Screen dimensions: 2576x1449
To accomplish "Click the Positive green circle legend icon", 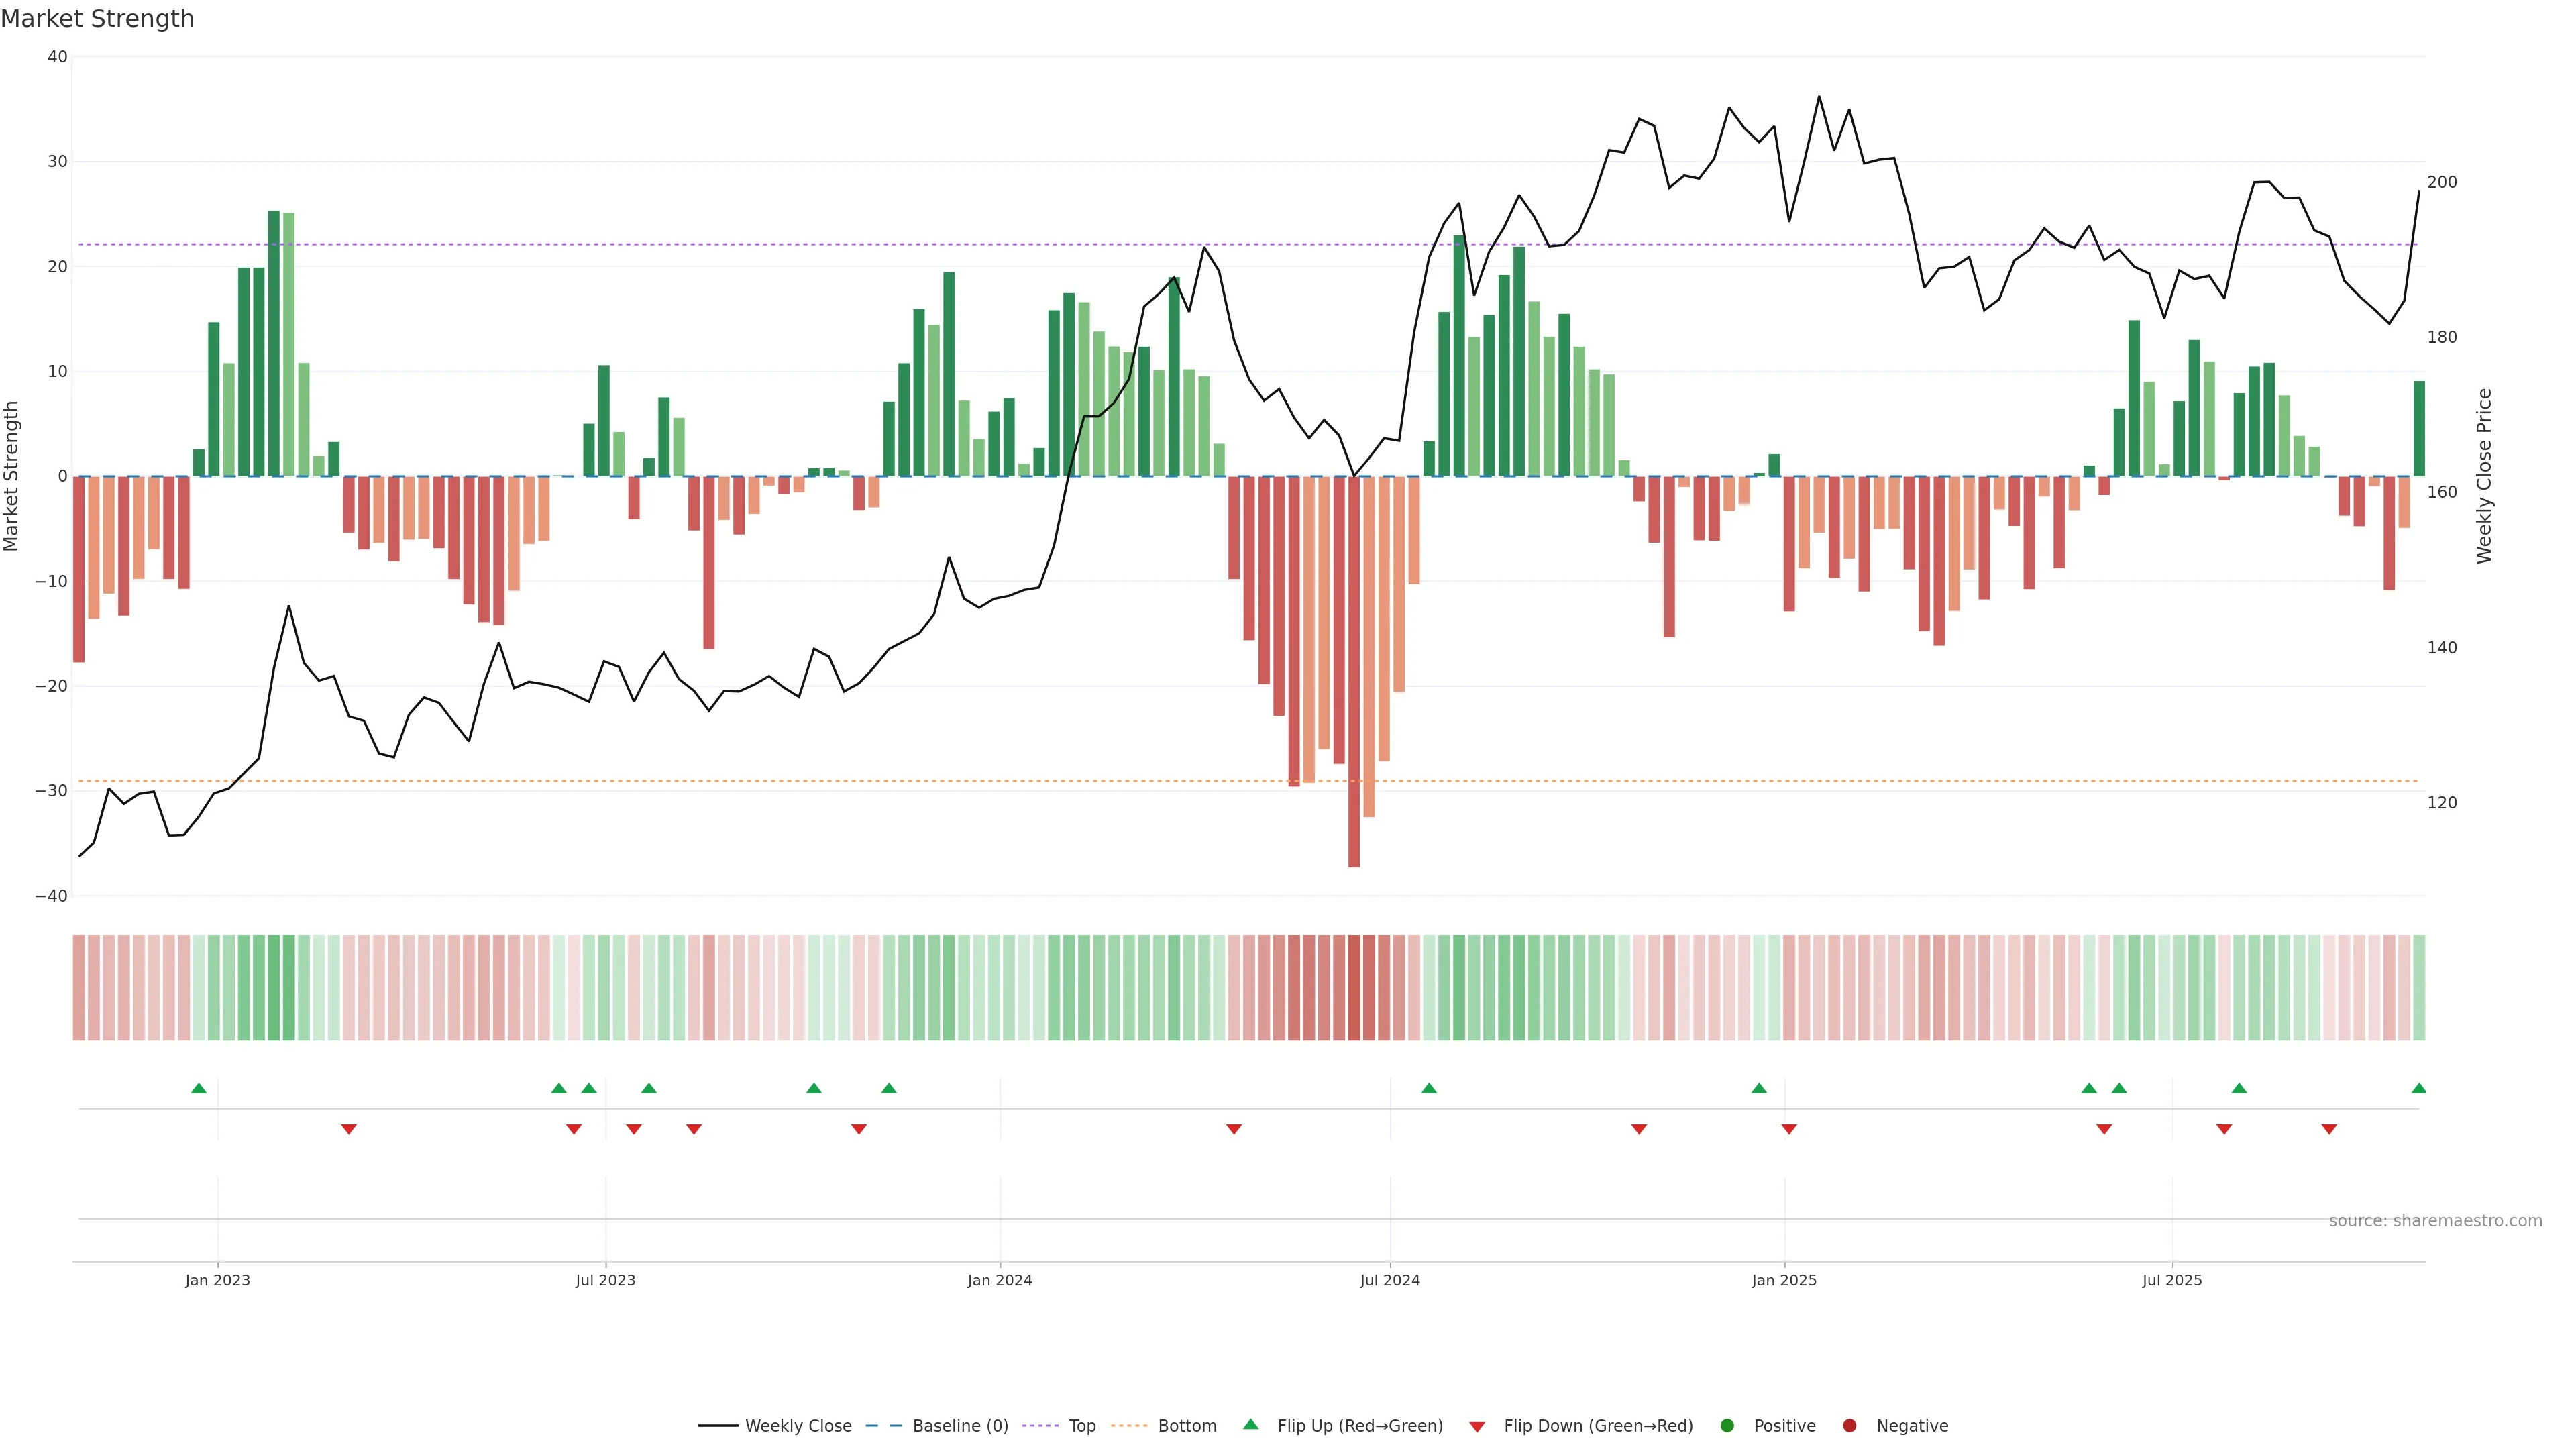I will 1727,1426.
